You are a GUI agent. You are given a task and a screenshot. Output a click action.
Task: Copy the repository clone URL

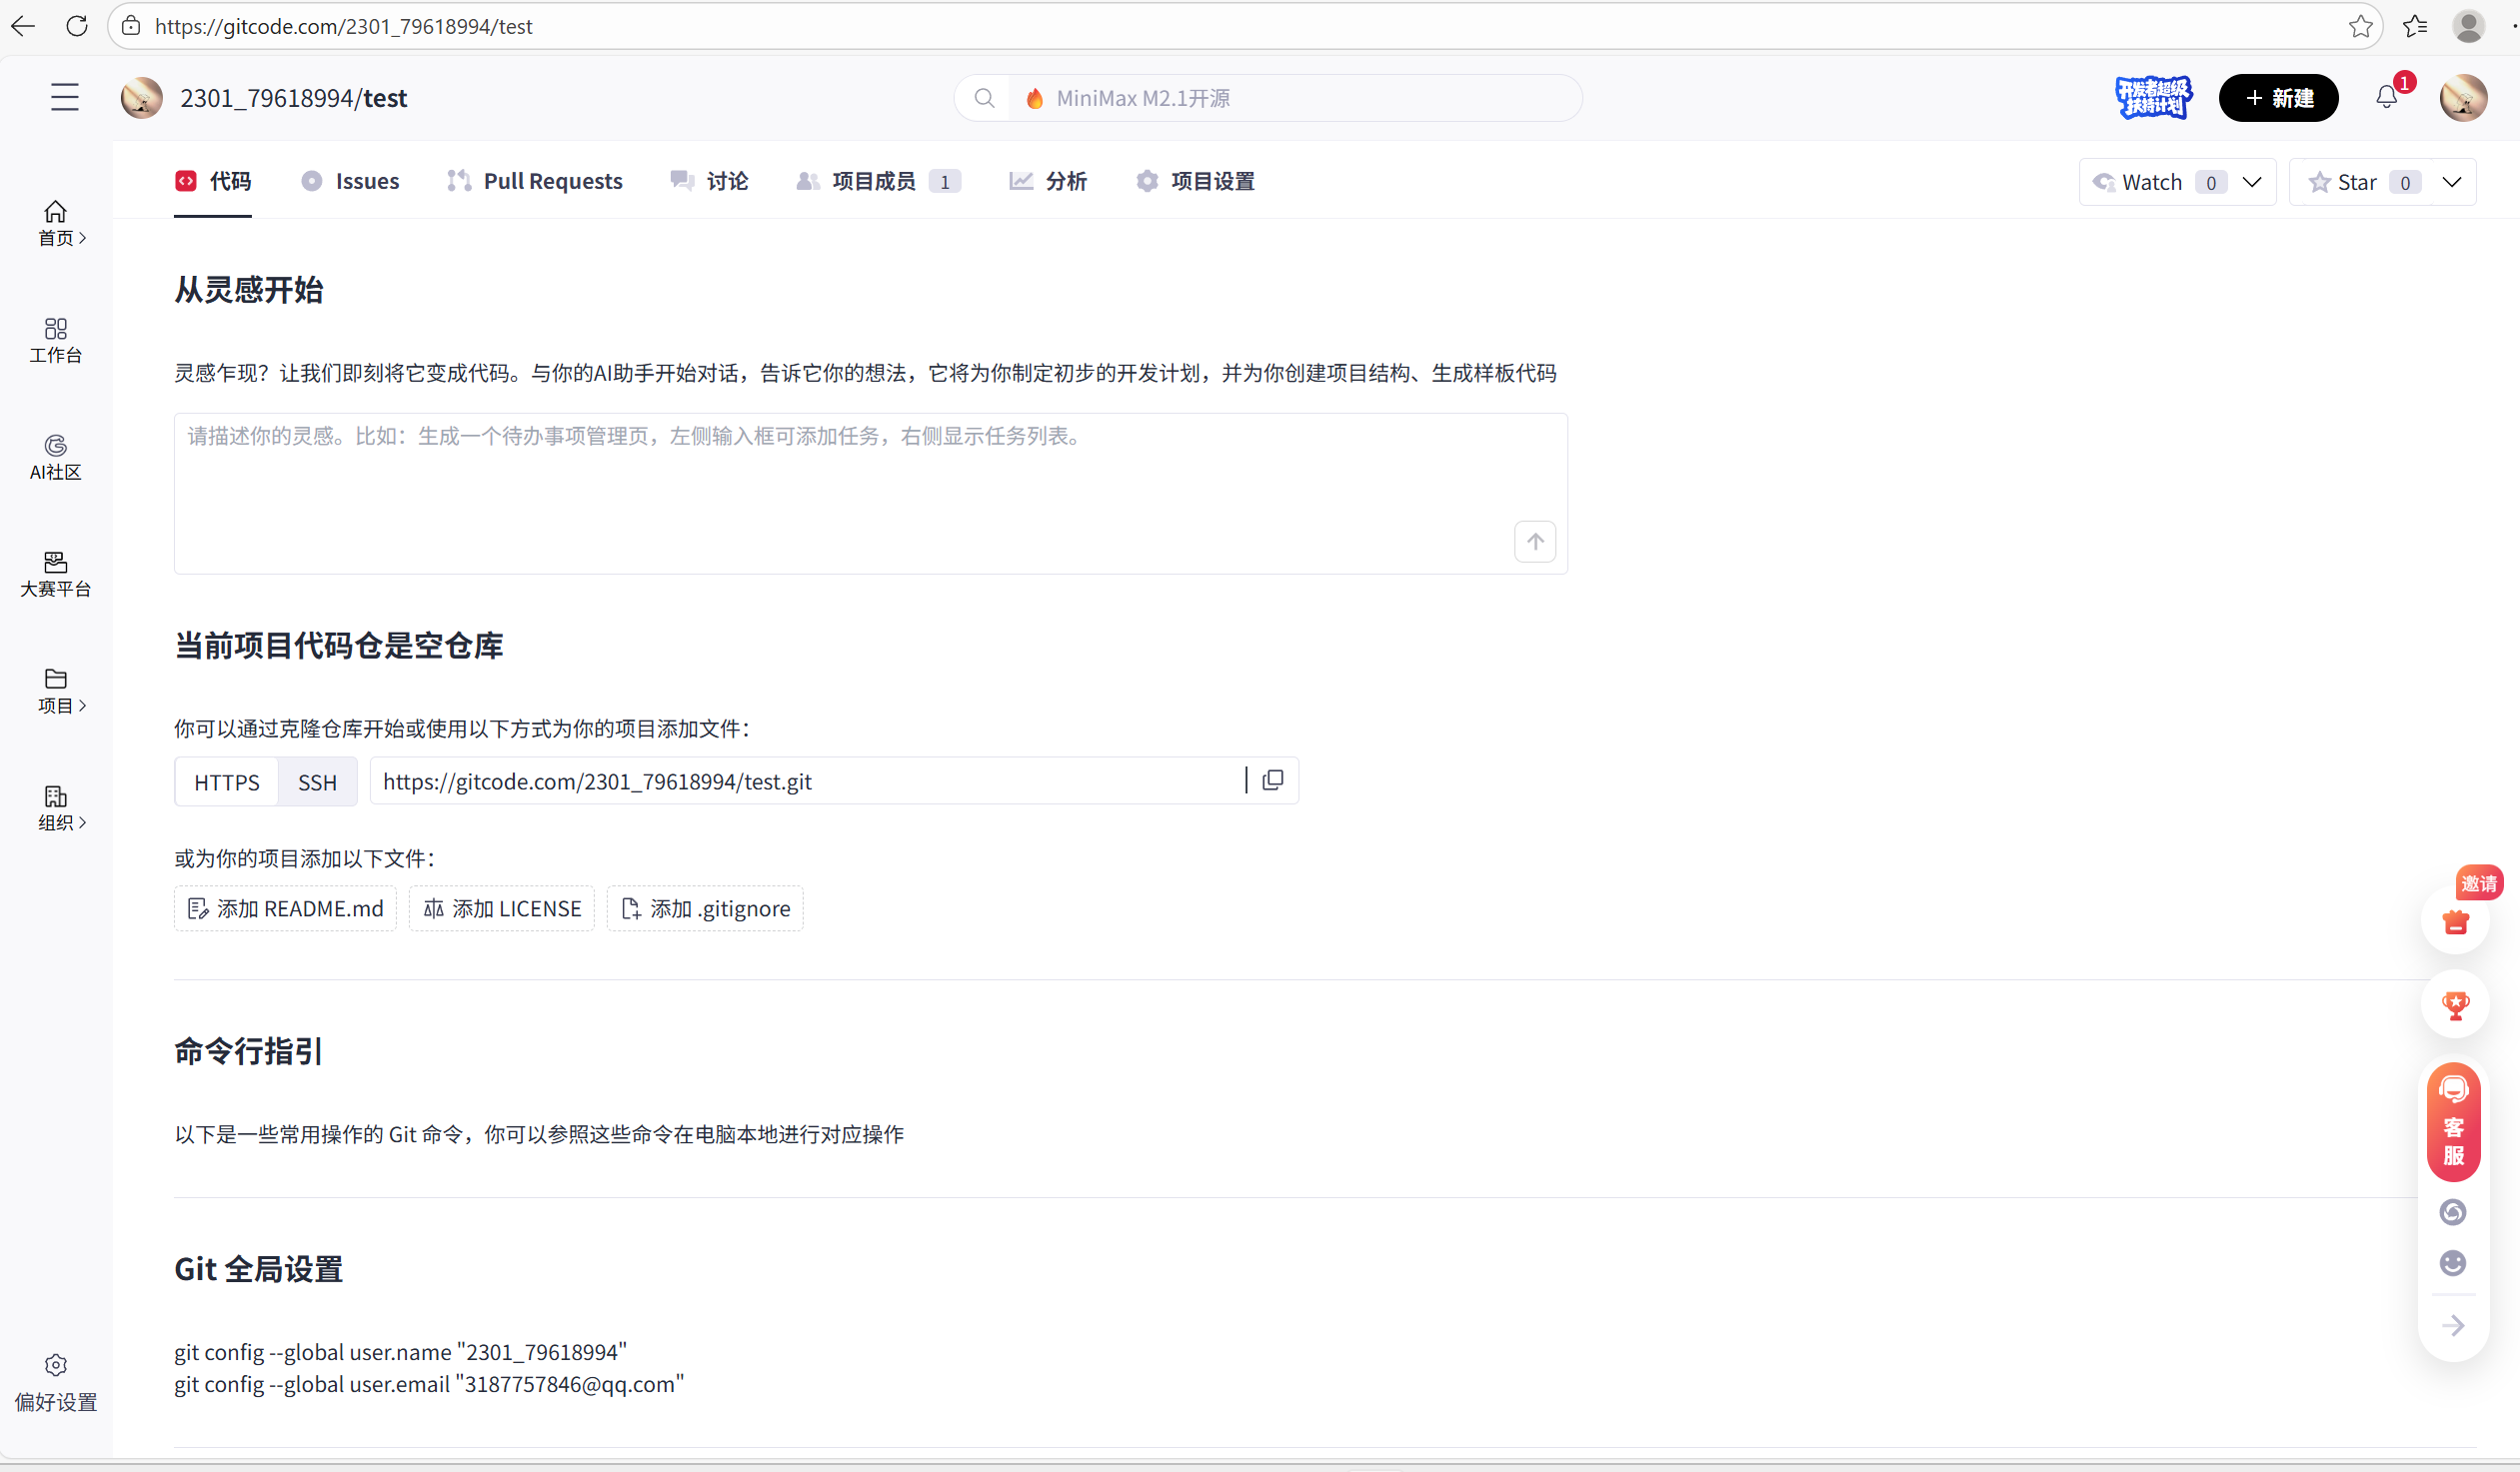click(x=1272, y=780)
